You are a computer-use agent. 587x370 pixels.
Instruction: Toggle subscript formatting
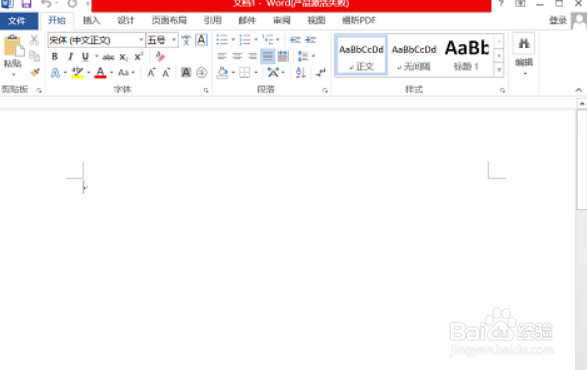[x=124, y=57]
